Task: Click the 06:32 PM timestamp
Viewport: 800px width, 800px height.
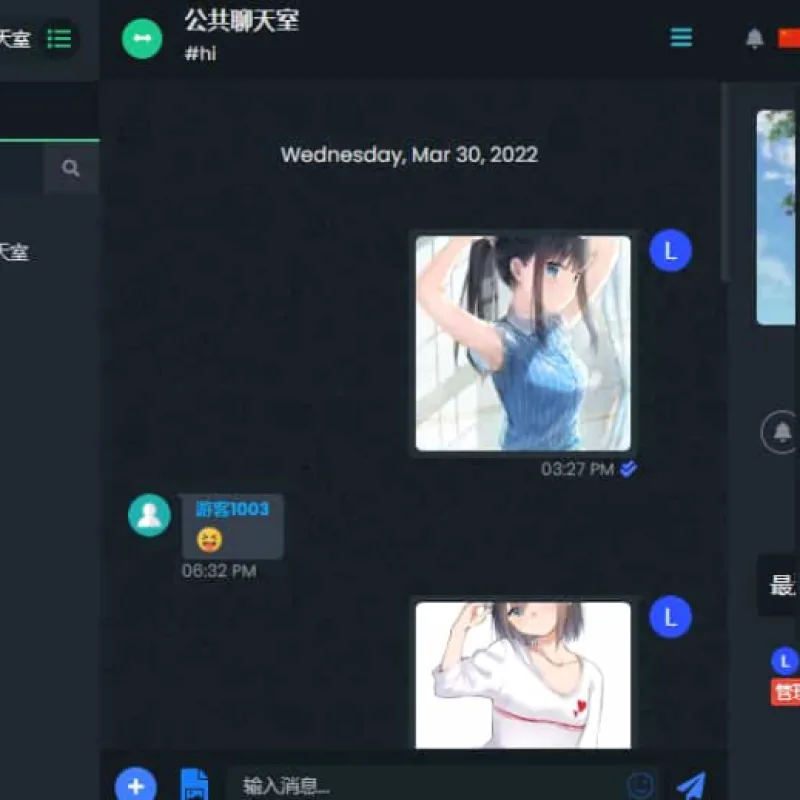Action: [219, 571]
